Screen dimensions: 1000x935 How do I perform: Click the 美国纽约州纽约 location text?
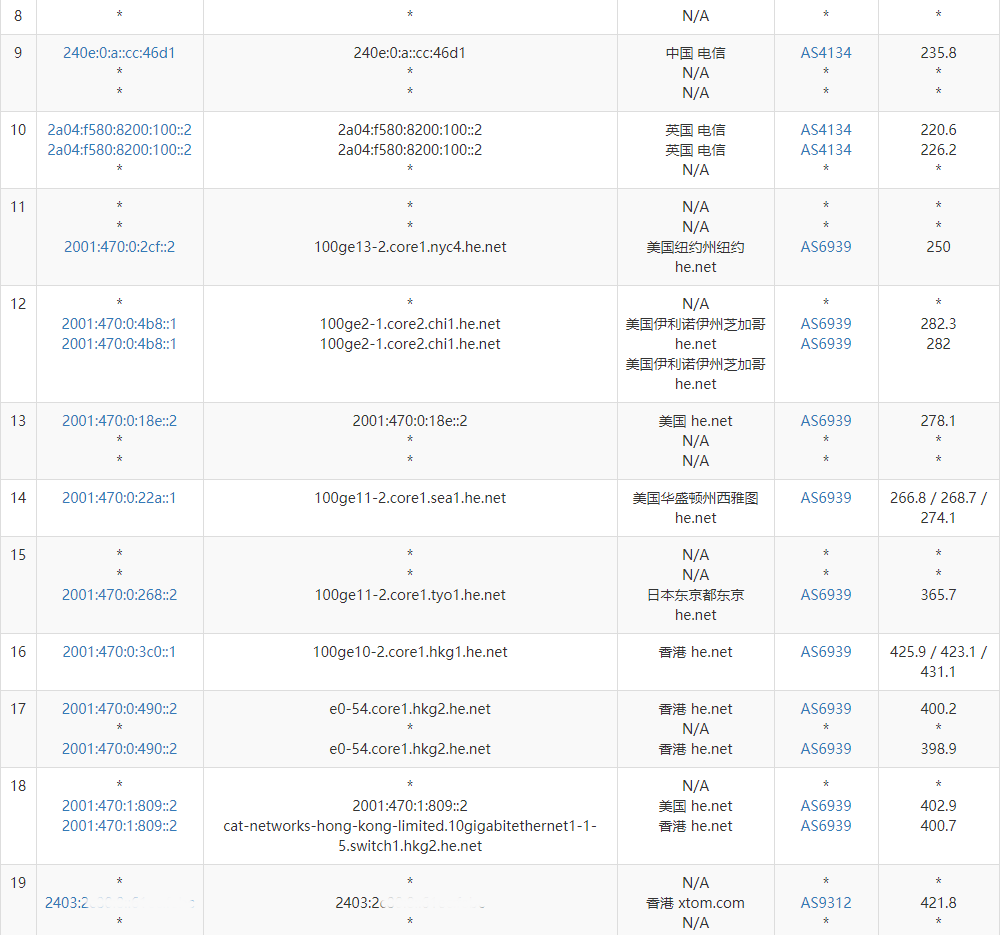pos(695,247)
